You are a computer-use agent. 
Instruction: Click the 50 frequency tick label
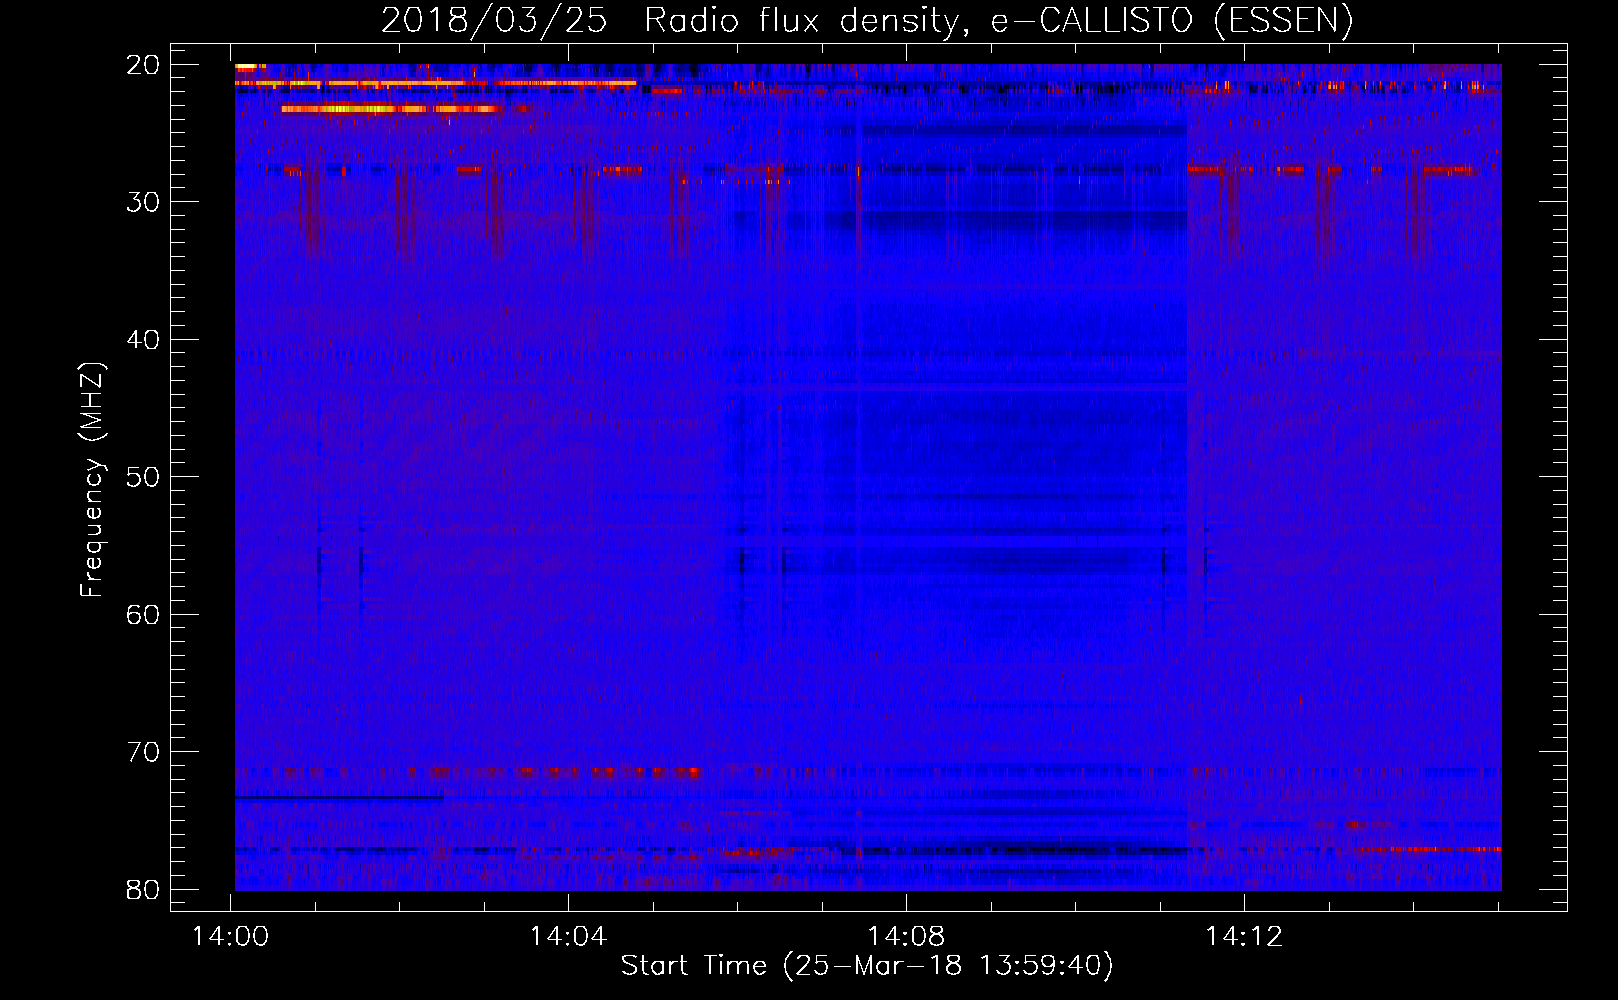pyautogui.click(x=144, y=477)
